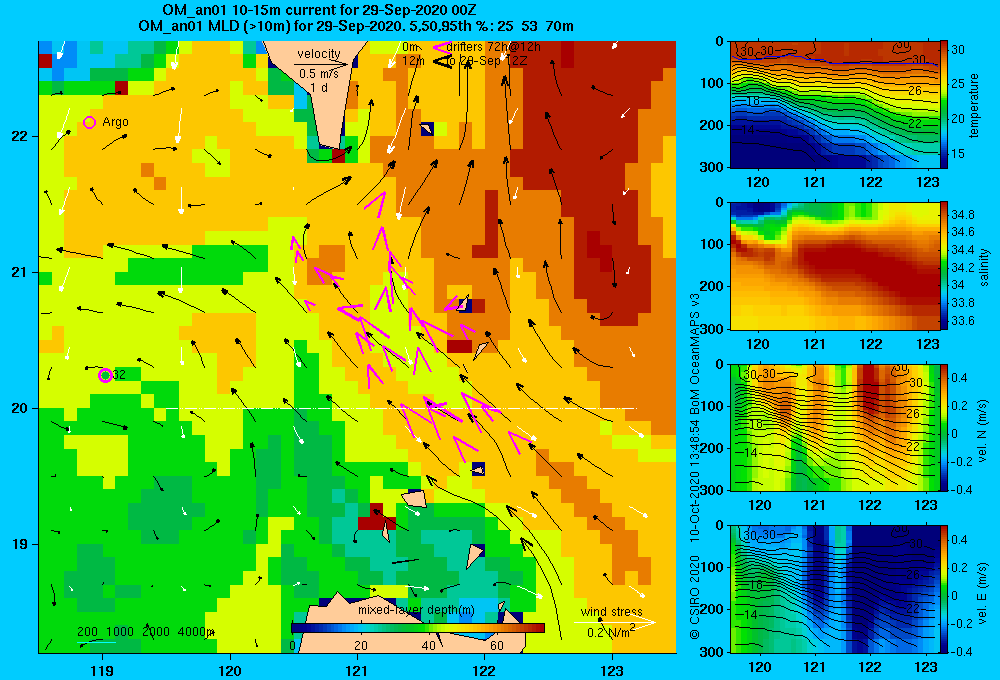Click the main map's left-axis latitude '21' label
Viewport: 1000px width, 680px height.
(x=19, y=272)
